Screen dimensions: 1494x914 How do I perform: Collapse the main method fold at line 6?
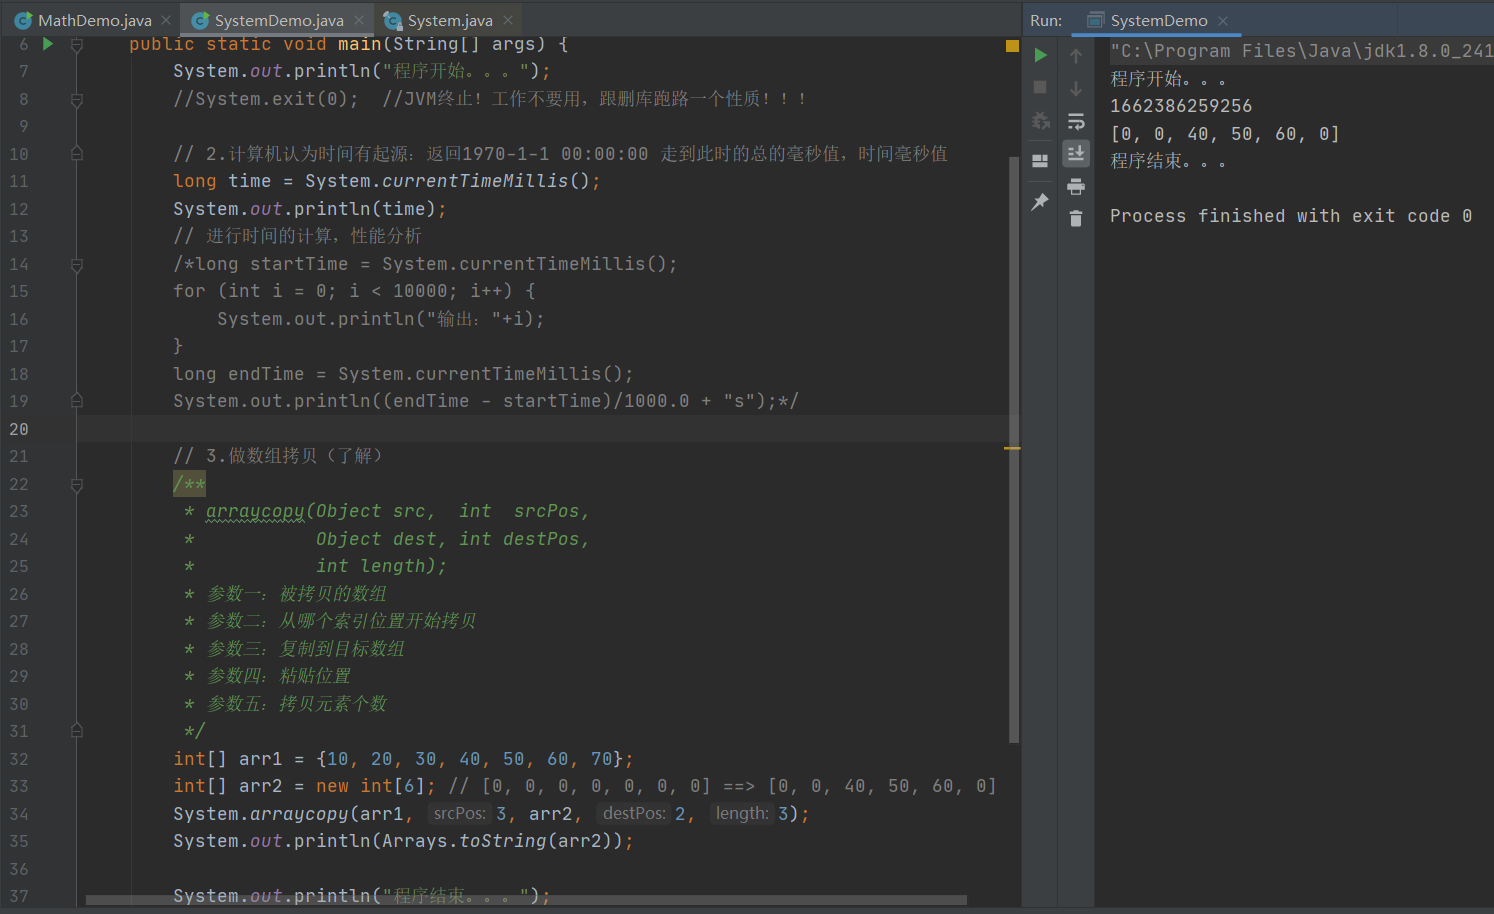click(76, 45)
